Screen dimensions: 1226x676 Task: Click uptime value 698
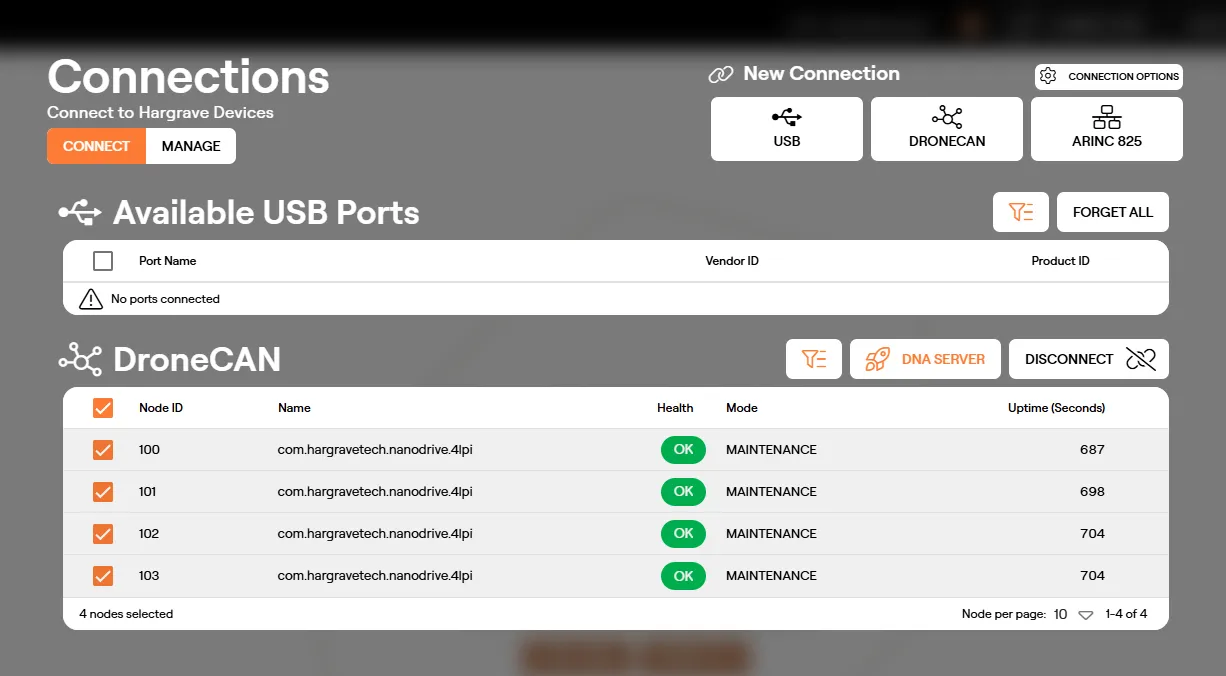pyautogui.click(x=1092, y=492)
